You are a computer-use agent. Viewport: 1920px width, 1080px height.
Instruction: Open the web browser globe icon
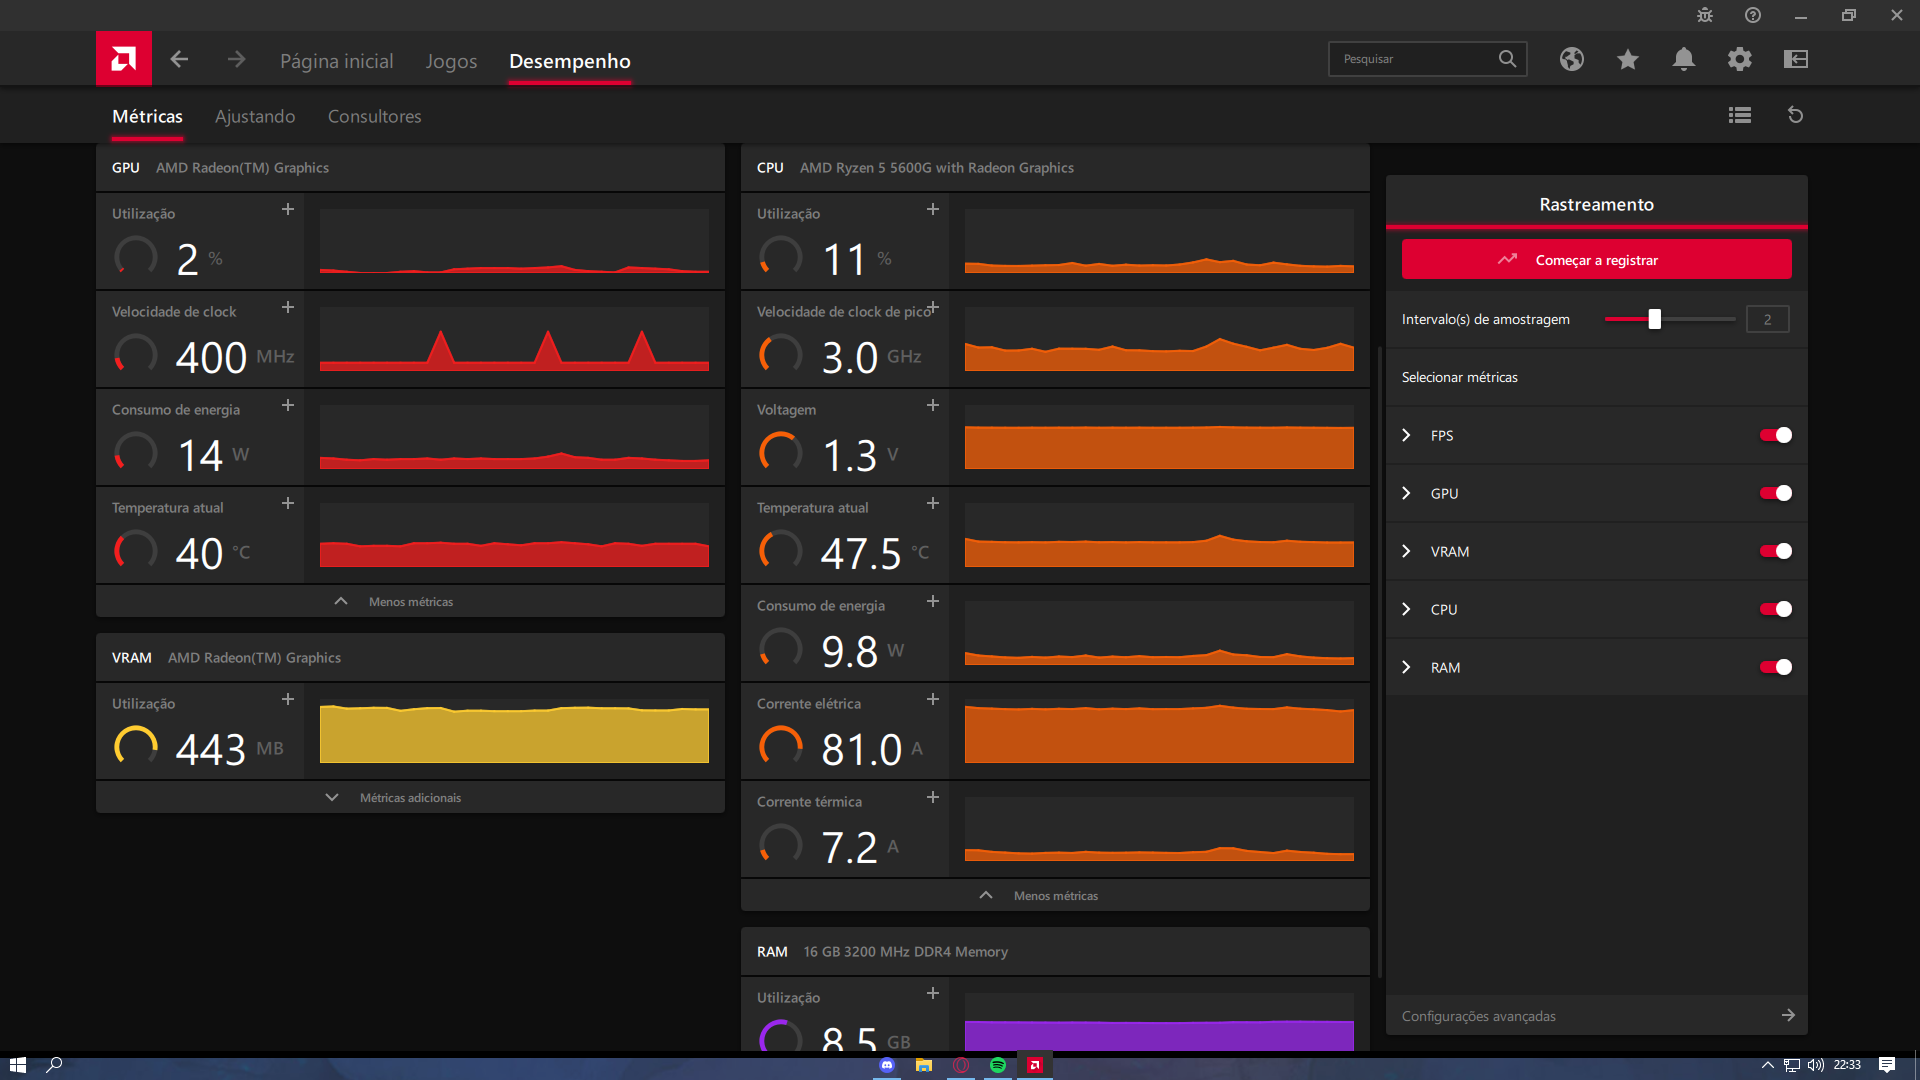tap(1572, 59)
